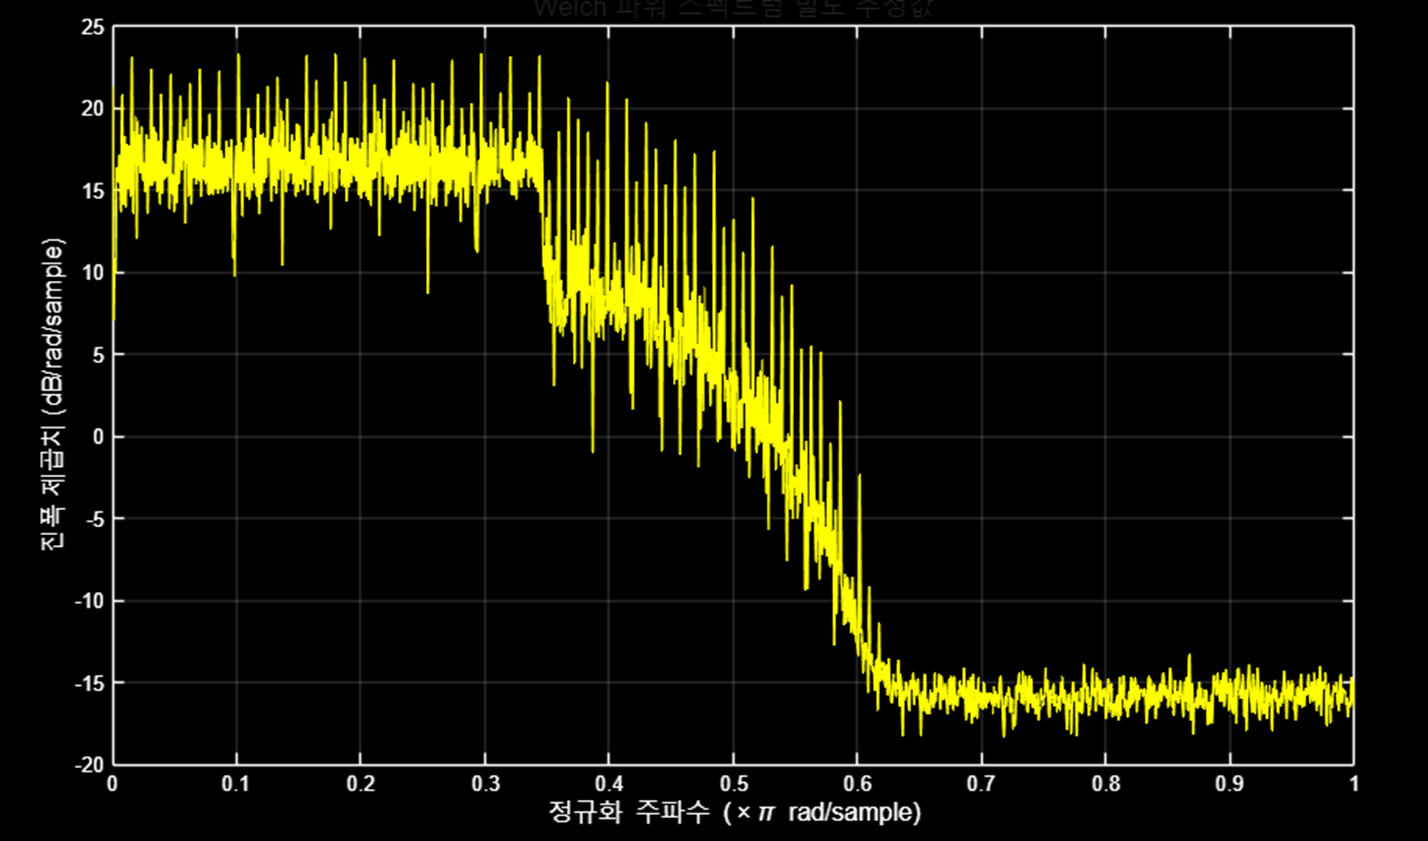The image size is (1428, 841).
Task: Click the faint Welch plot title text
Action: tap(734, 9)
